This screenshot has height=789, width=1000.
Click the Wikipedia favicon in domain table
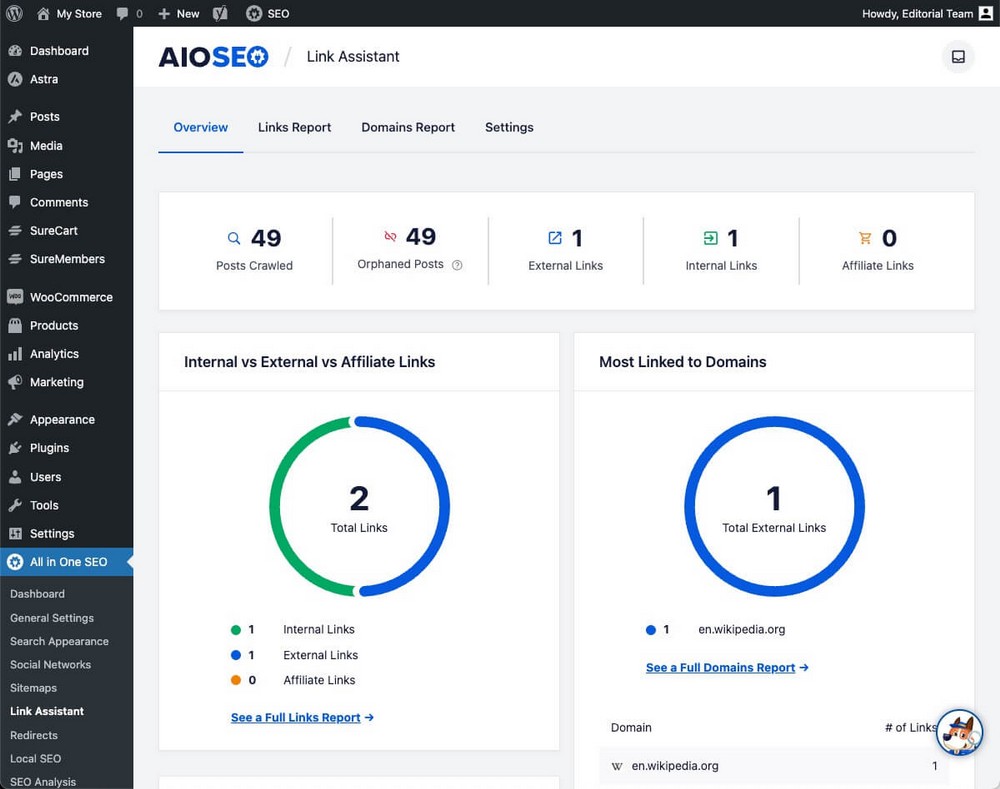point(617,766)
